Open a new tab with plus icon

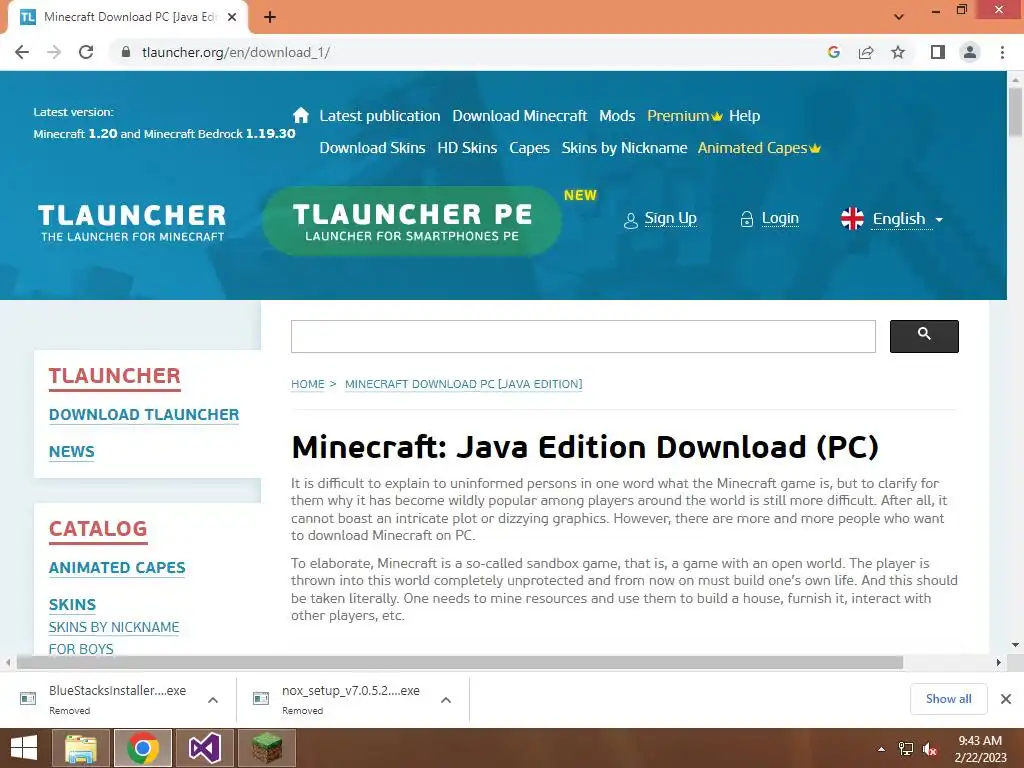270,17
